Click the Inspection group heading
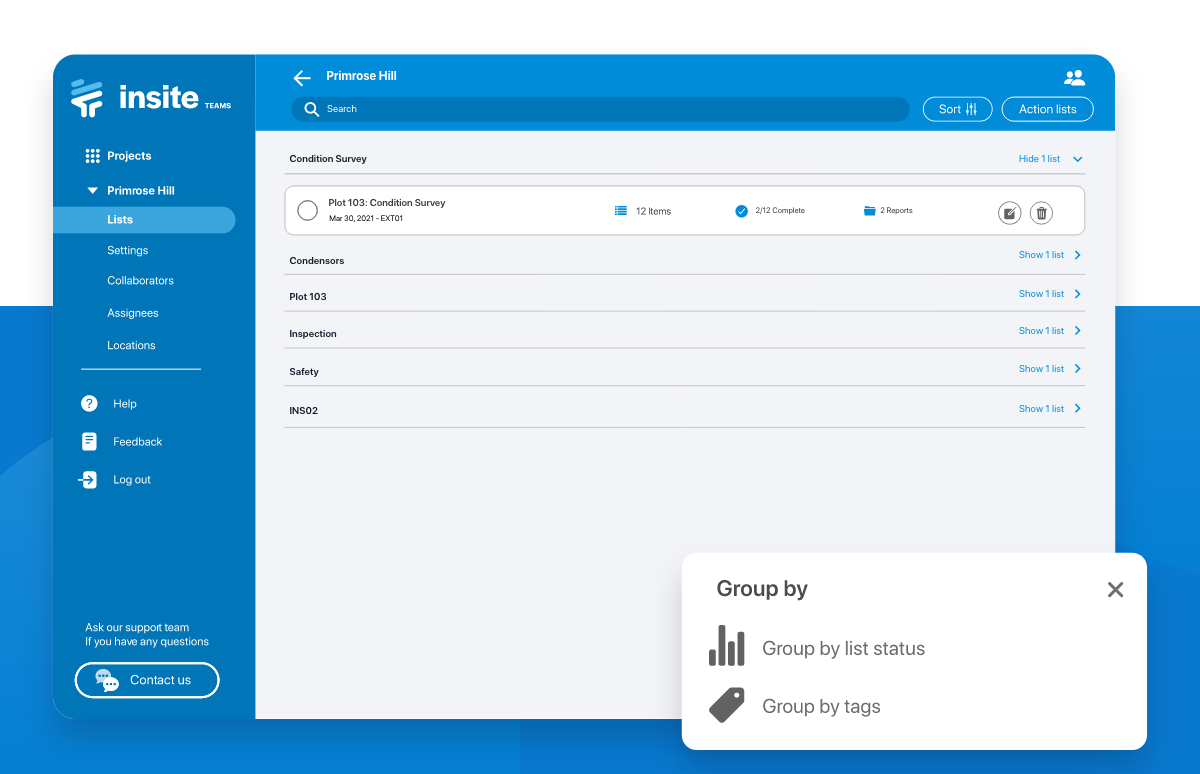Screen dimensions: 1200x774 point(313,334)
